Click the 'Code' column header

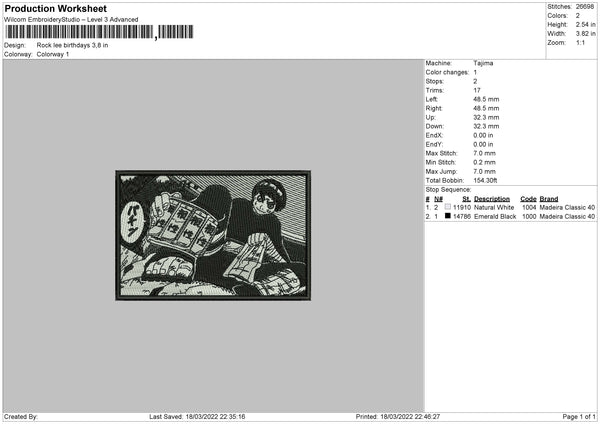[x=528, y=199]
